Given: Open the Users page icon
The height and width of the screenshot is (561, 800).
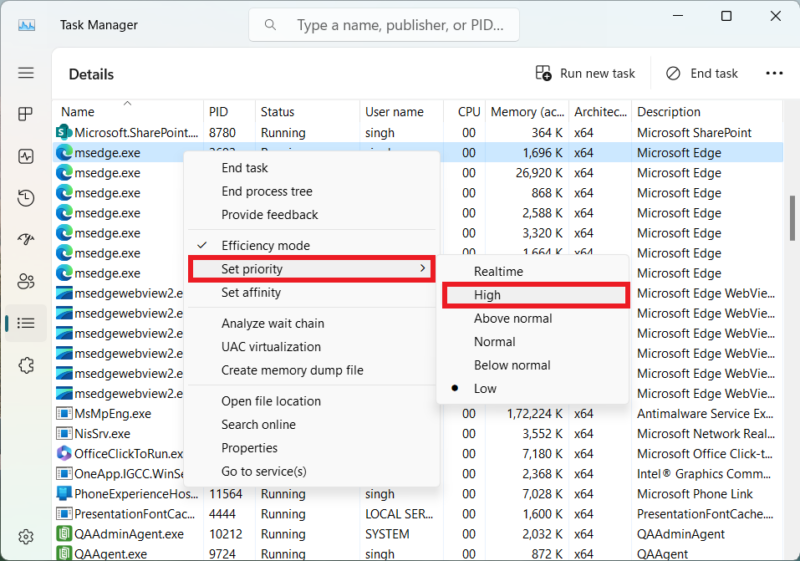Looking at the screenshot, I should pos(26,281).
